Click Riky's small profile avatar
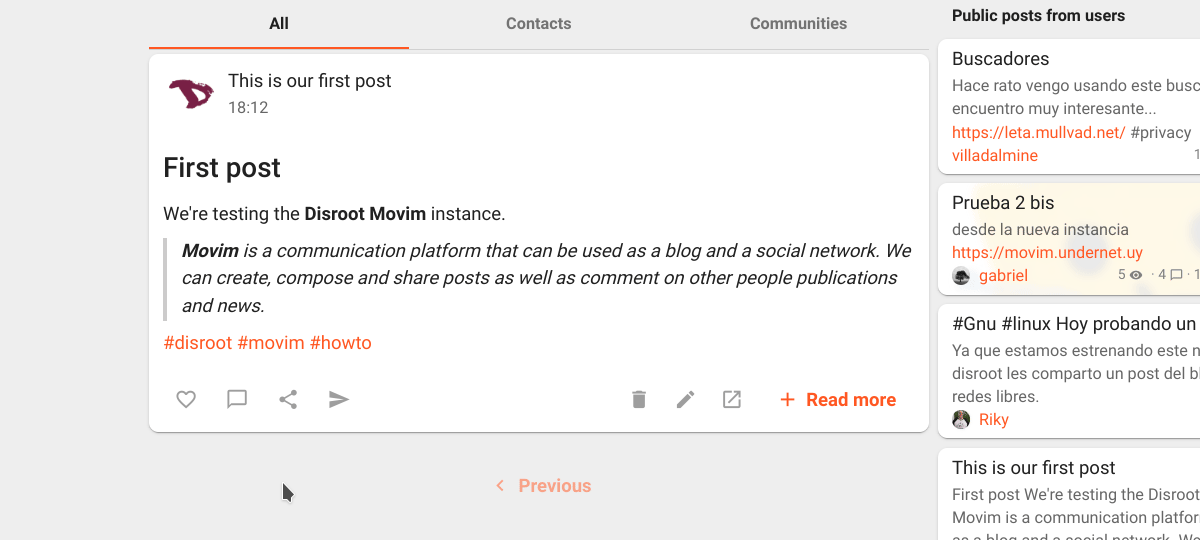 pyautogui.click(x=962, y=420)
